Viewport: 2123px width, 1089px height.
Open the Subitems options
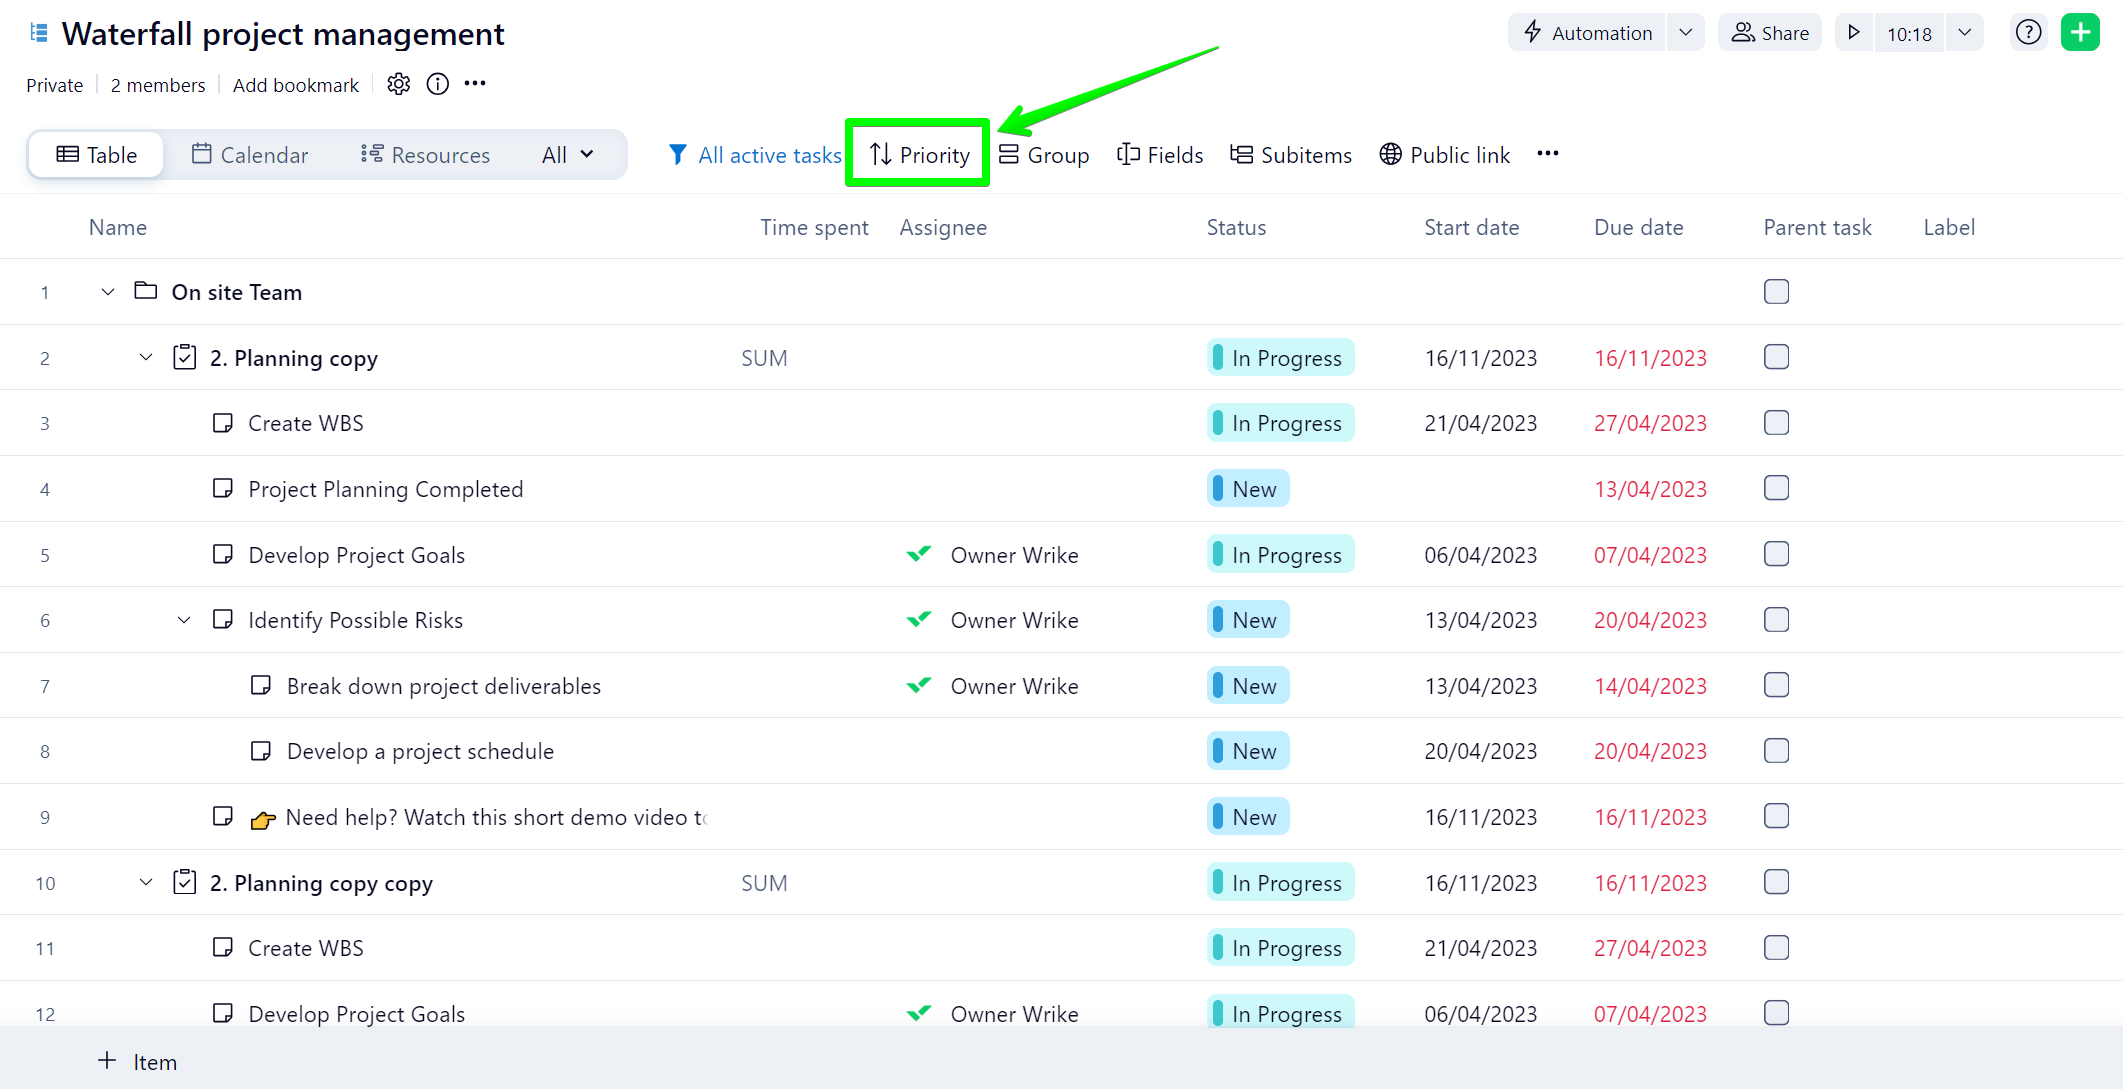click(x=1291, y=155)
